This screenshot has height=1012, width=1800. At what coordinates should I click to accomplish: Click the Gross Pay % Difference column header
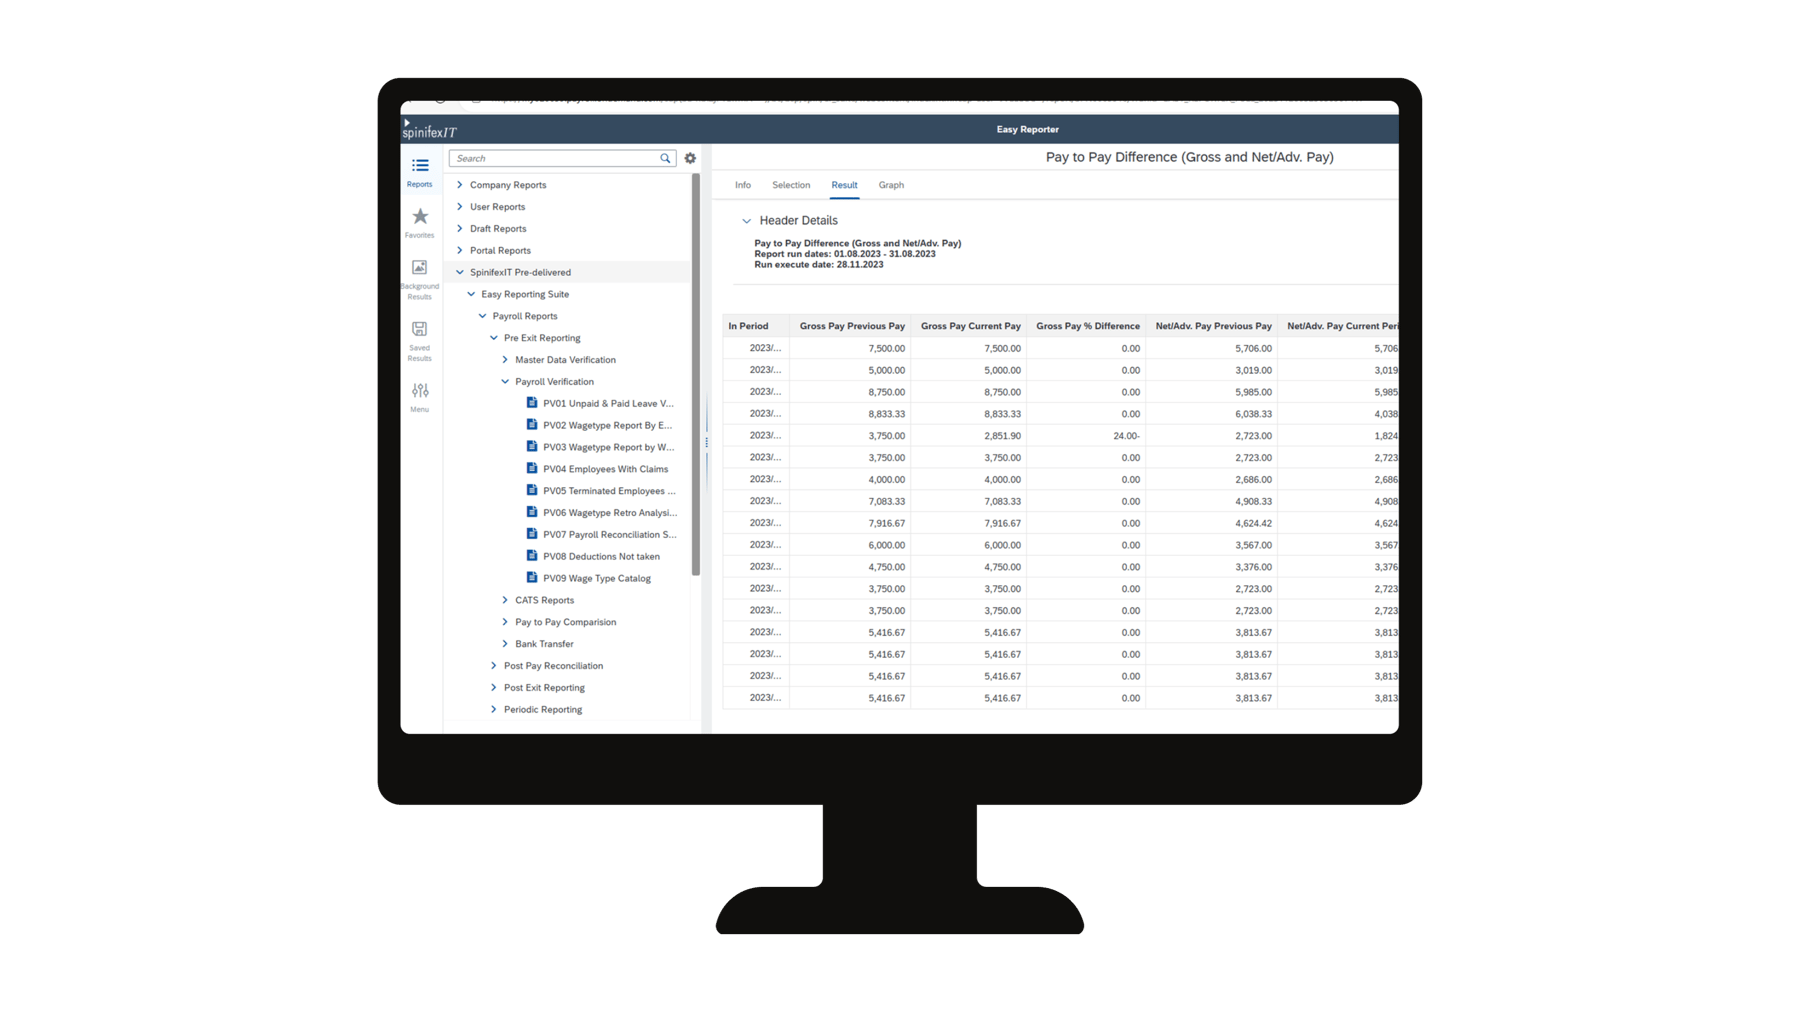[x=1087, y=326]
